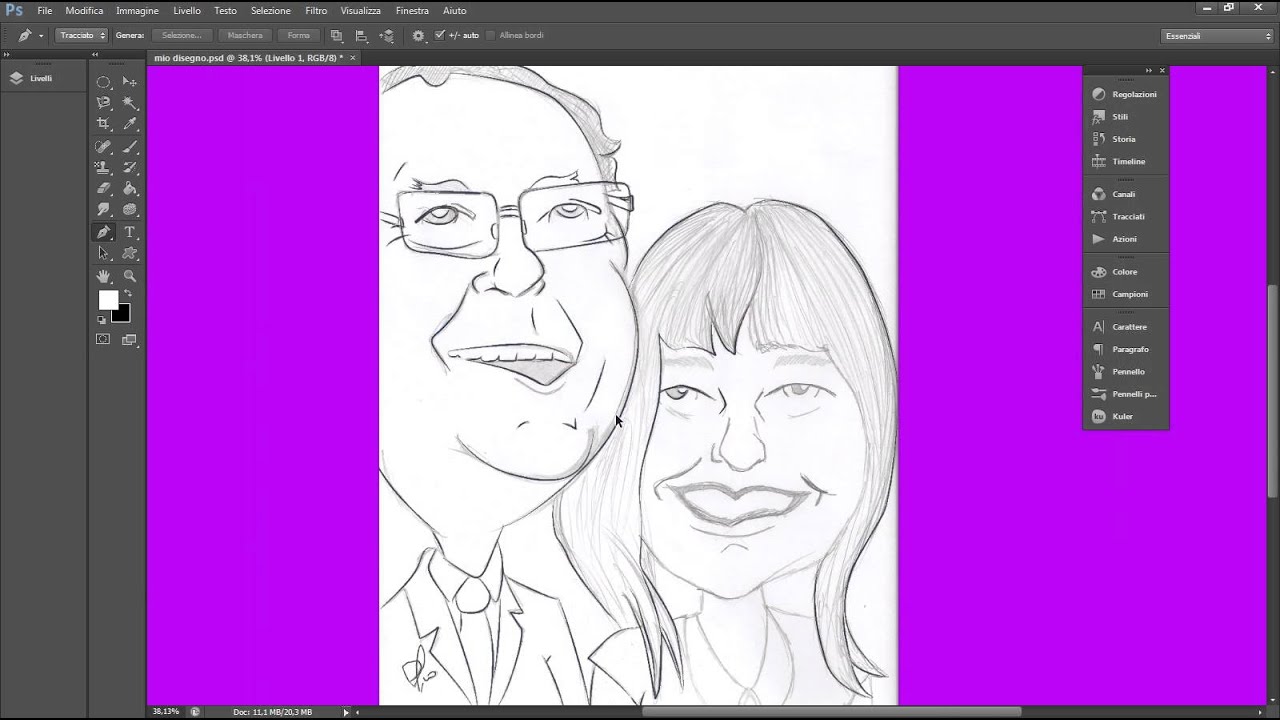Open the Livello menu
1280x720 pixels.
(187, 10)
